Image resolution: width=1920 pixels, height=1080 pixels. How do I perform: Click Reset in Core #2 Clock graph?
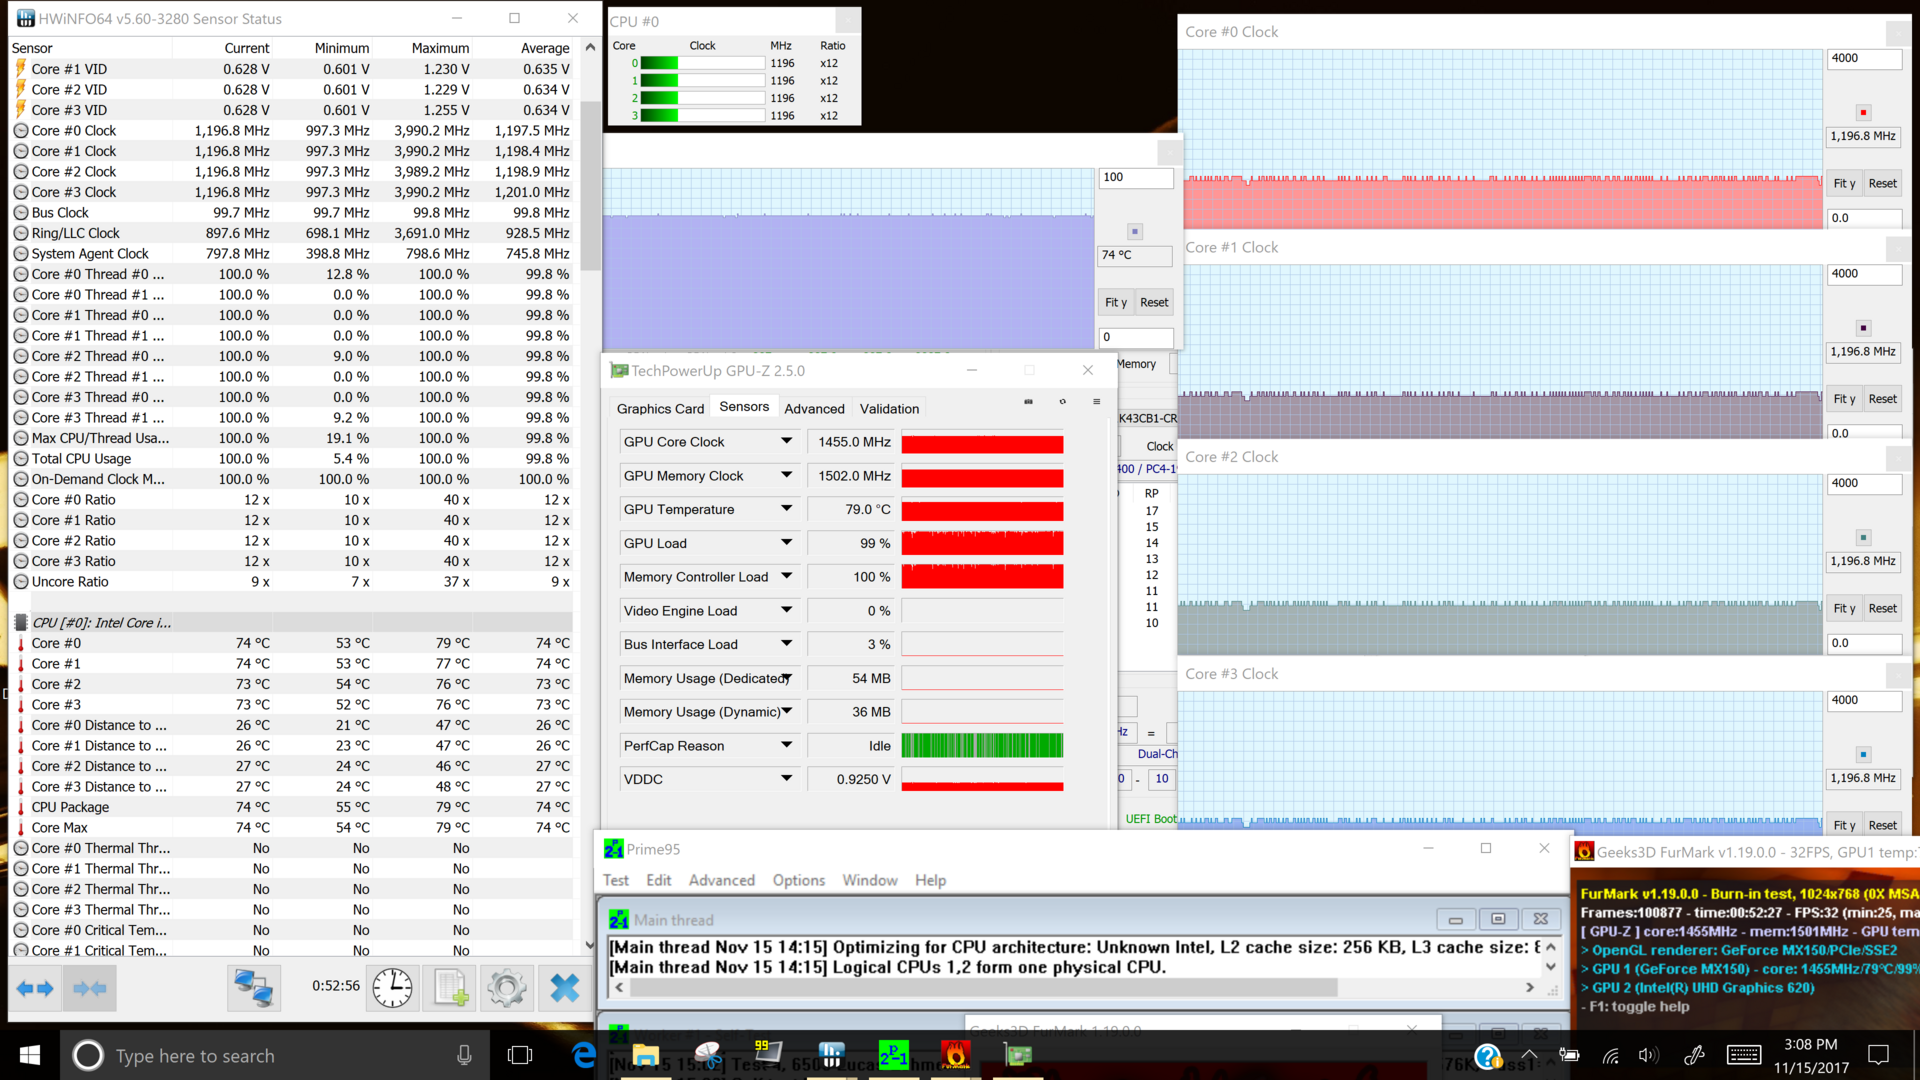coord(1882,608)
